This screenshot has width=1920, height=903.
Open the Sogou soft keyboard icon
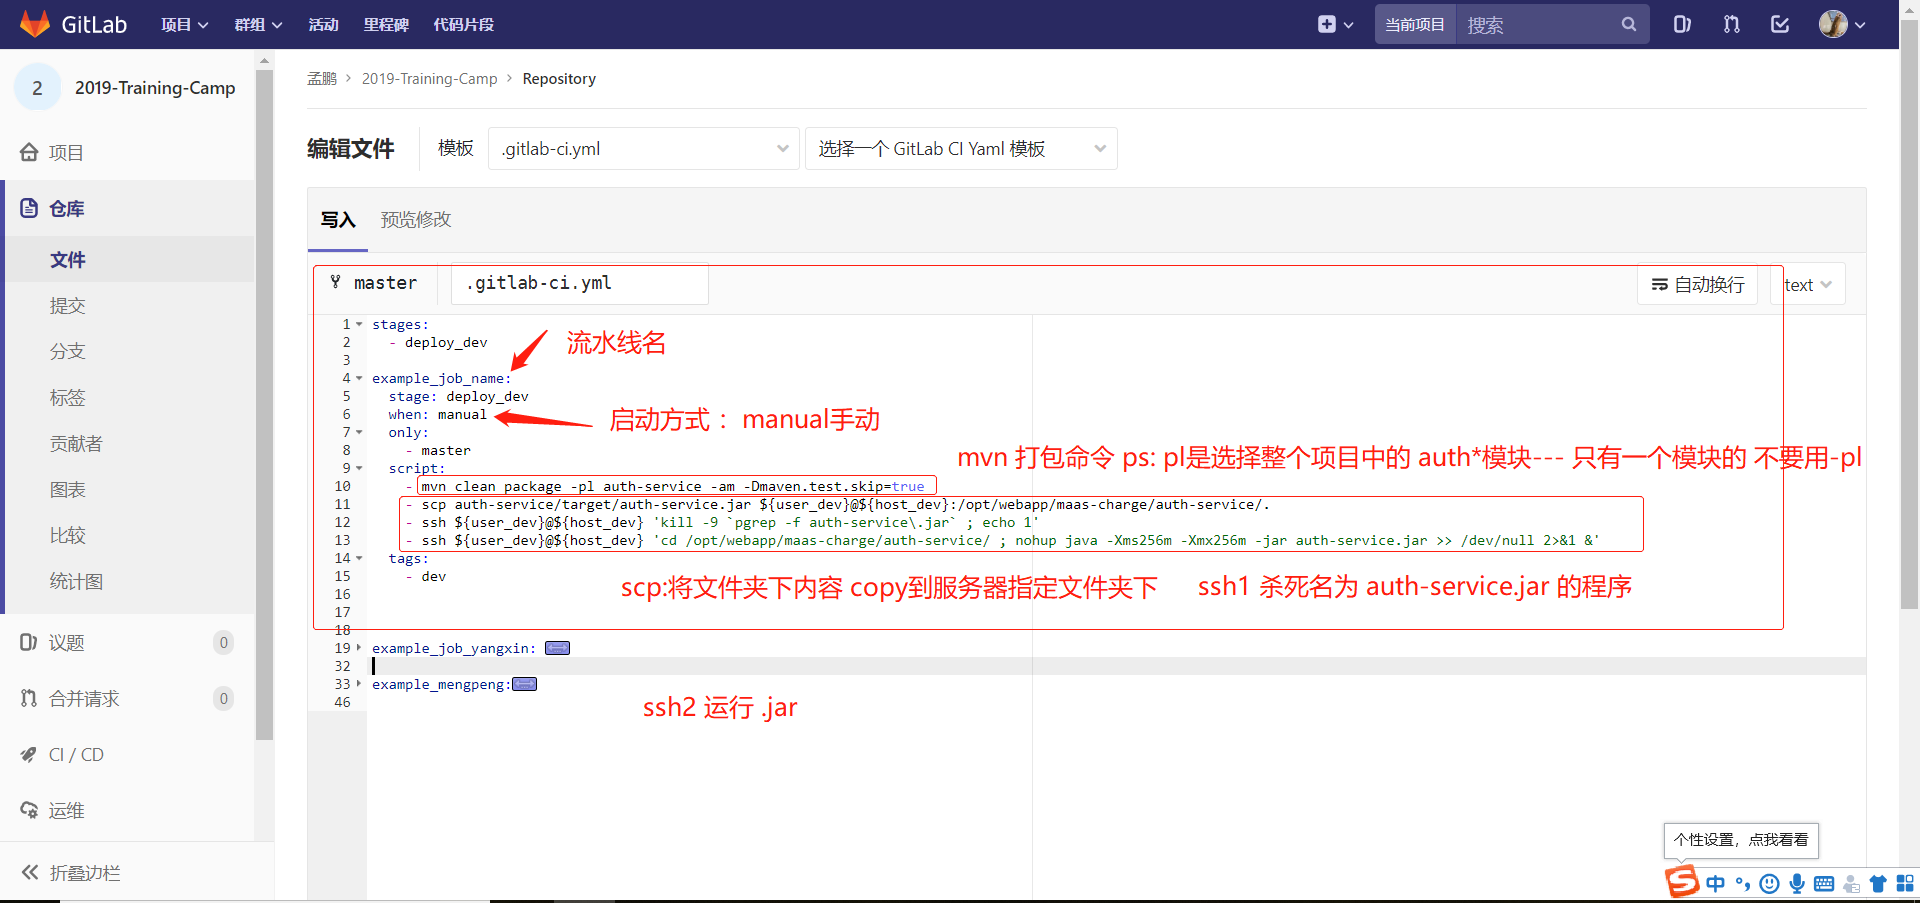click(x=1826, y=883)
